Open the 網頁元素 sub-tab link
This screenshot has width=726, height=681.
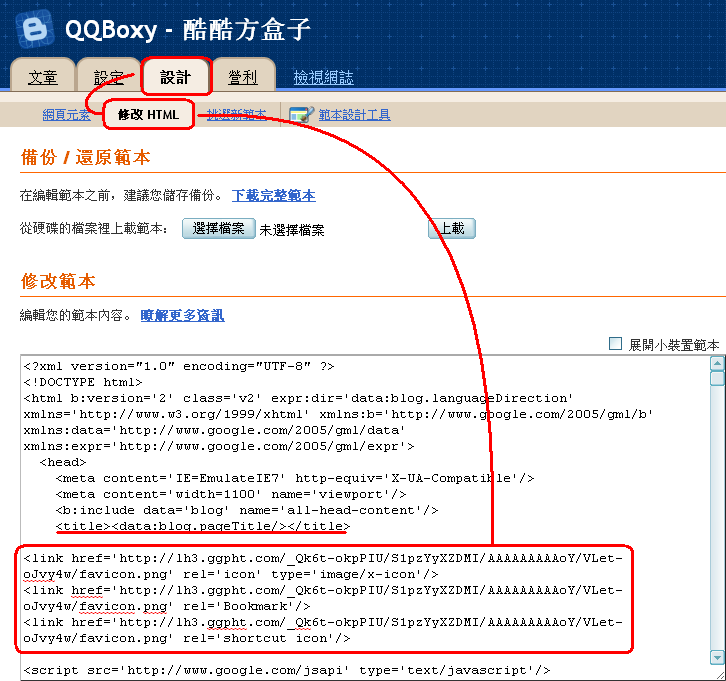click(x=66, y=114)
